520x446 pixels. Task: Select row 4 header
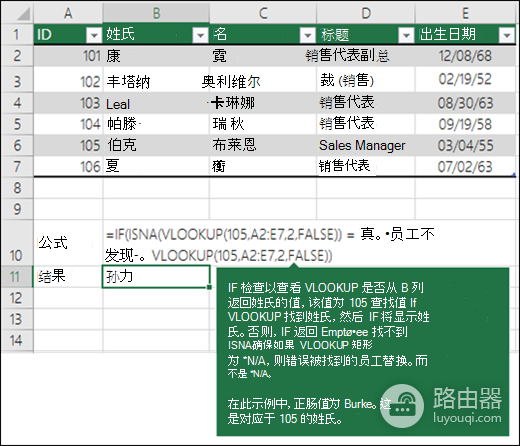[x=17, y=103]
